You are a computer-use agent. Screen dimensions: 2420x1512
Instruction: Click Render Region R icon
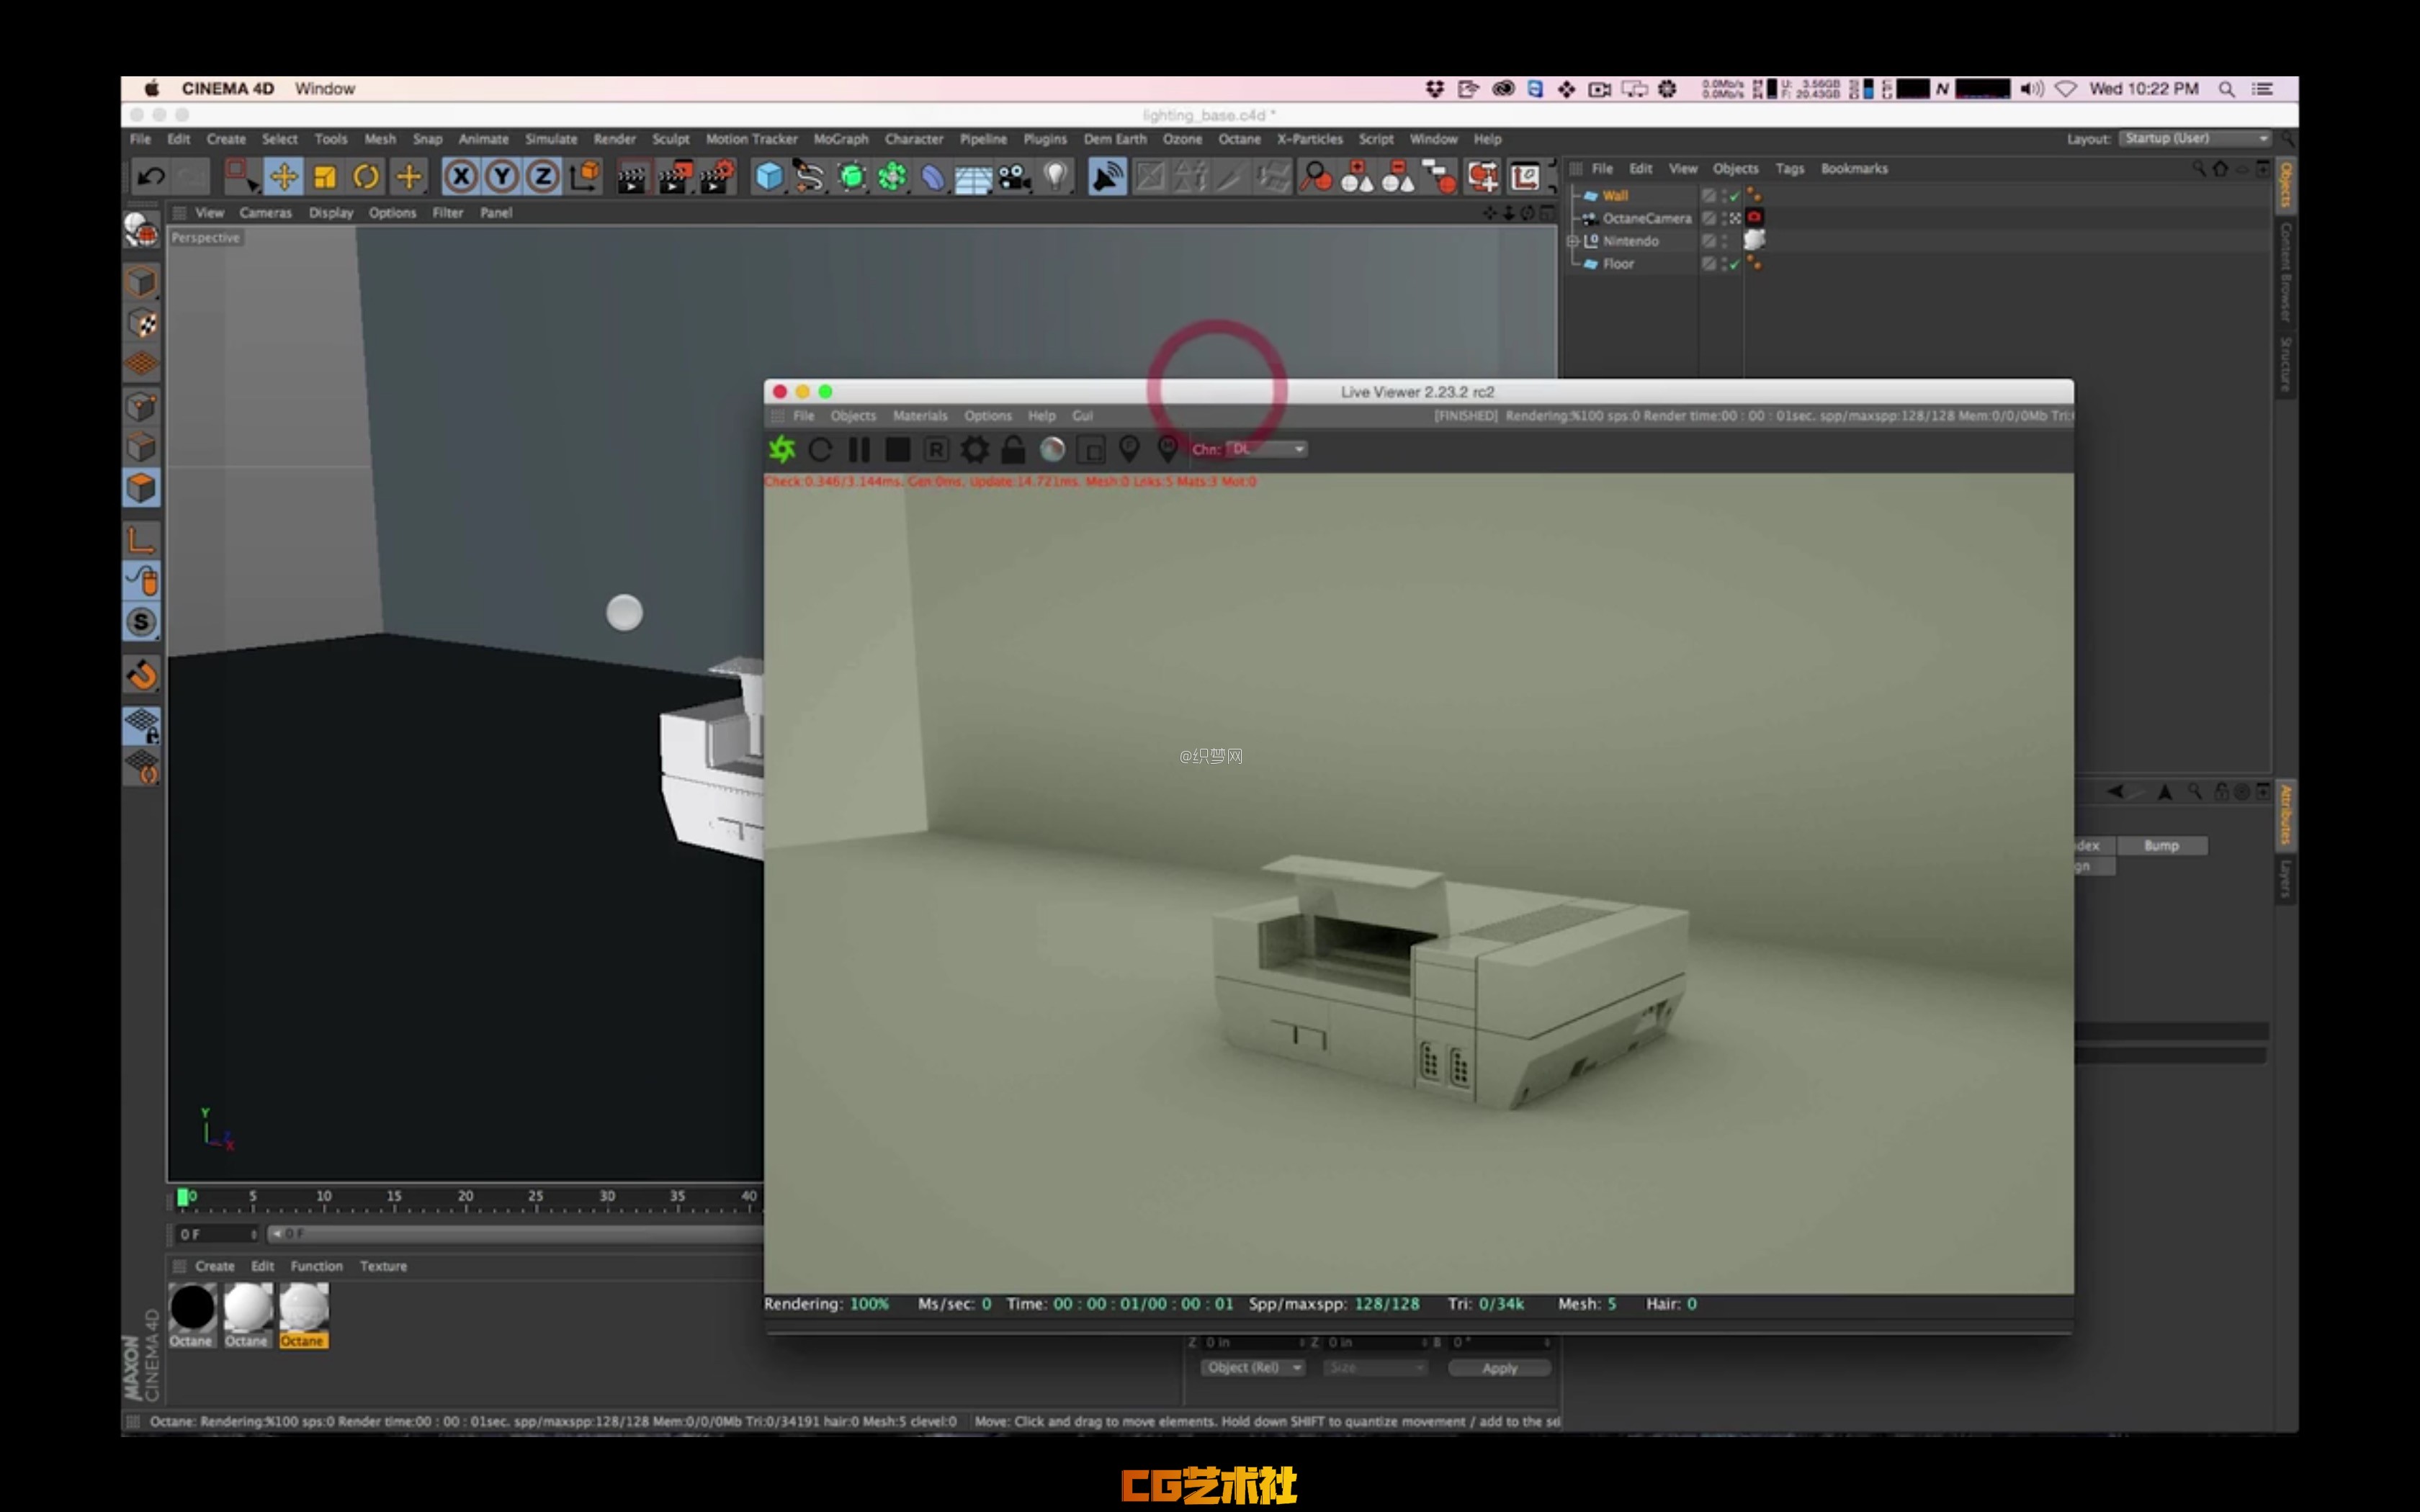pos(936,450)
